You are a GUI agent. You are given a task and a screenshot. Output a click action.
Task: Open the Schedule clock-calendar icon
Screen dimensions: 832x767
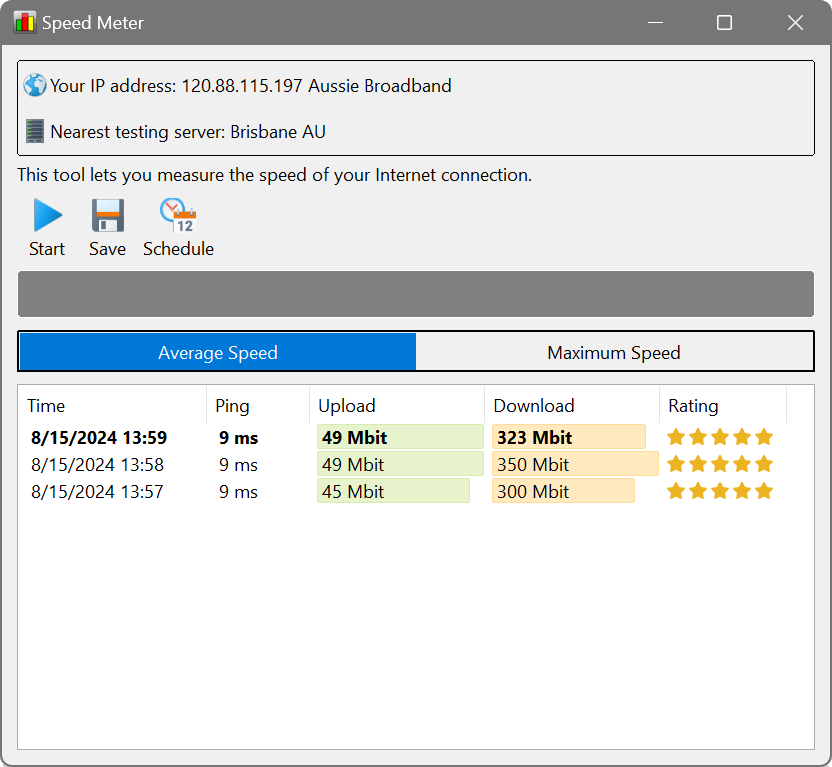click(178, 215)
